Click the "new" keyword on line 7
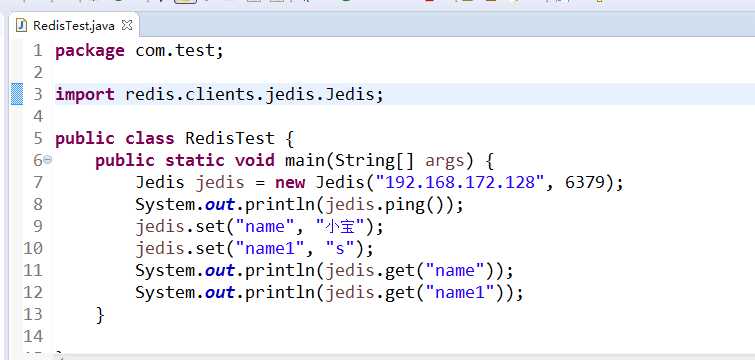The image size is (755, 360). pos(290,183)
